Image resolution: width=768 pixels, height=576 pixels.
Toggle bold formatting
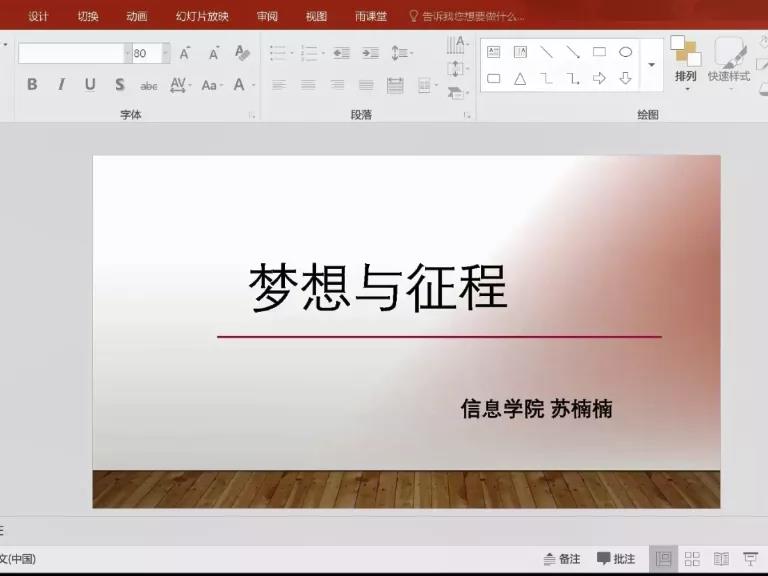click(x=32, y=85)
